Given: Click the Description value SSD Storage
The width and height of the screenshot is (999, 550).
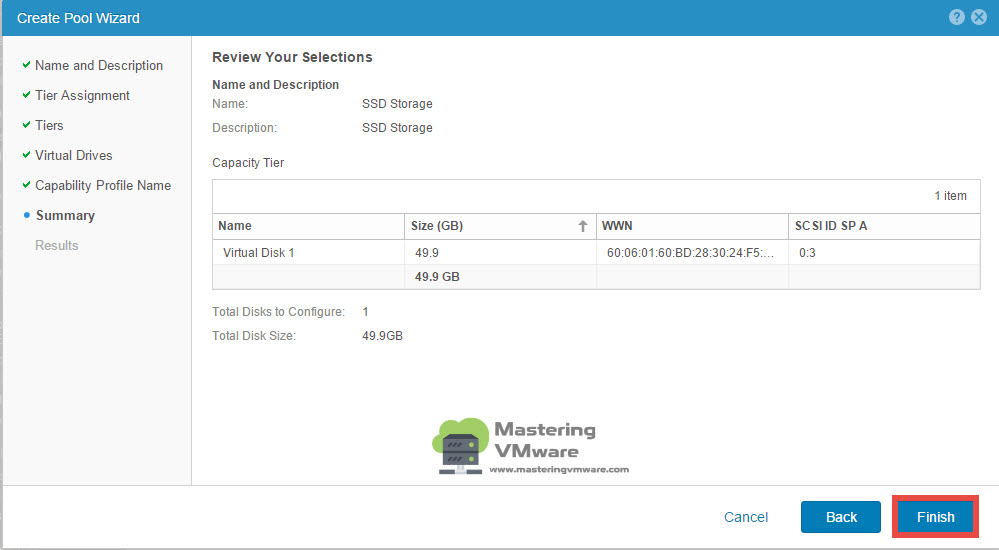Looking at the screenshot, I should tap(397, 128).
